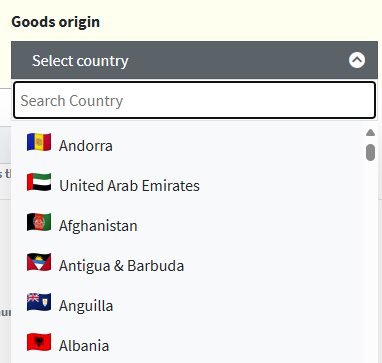The width and height of the screenshot is (382, 363).
Task: Focus the Search Country field
Action: (x=194, y=100)
